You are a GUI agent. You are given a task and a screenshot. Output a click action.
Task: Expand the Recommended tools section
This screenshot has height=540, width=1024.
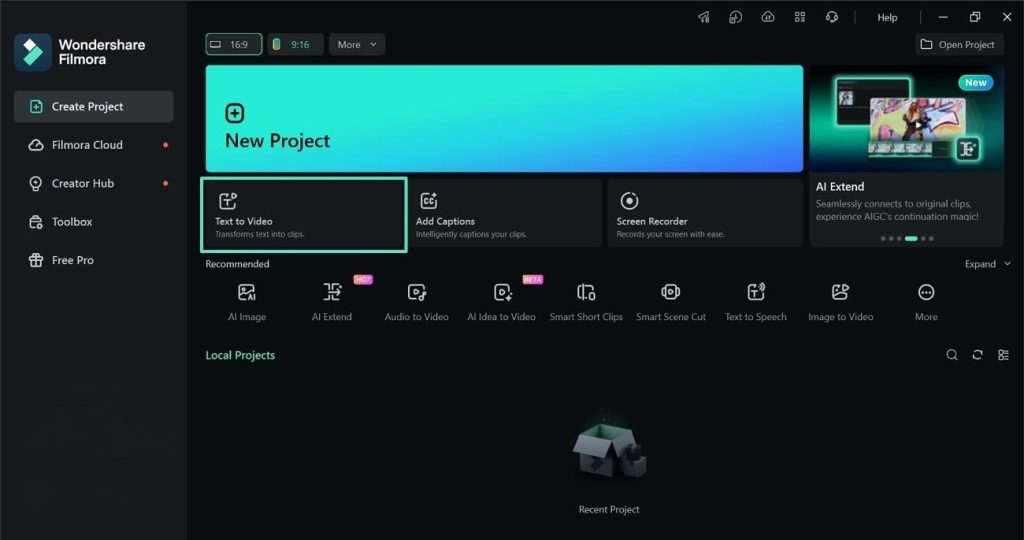986,264
